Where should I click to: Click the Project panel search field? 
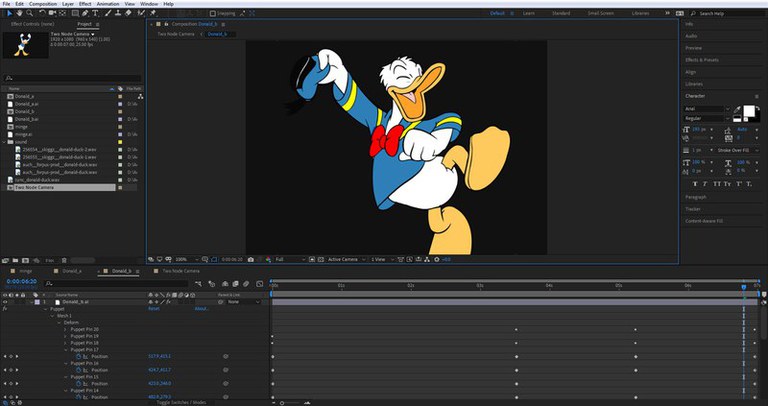coord(72,78)
